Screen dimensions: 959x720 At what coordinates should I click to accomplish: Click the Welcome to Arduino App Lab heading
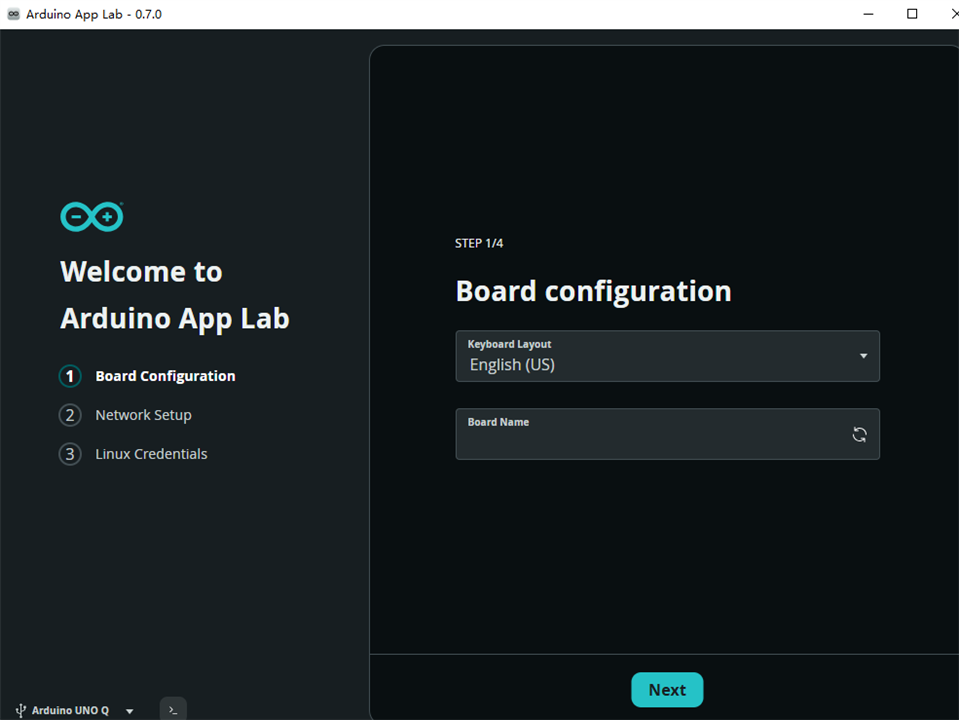[175, 295]
